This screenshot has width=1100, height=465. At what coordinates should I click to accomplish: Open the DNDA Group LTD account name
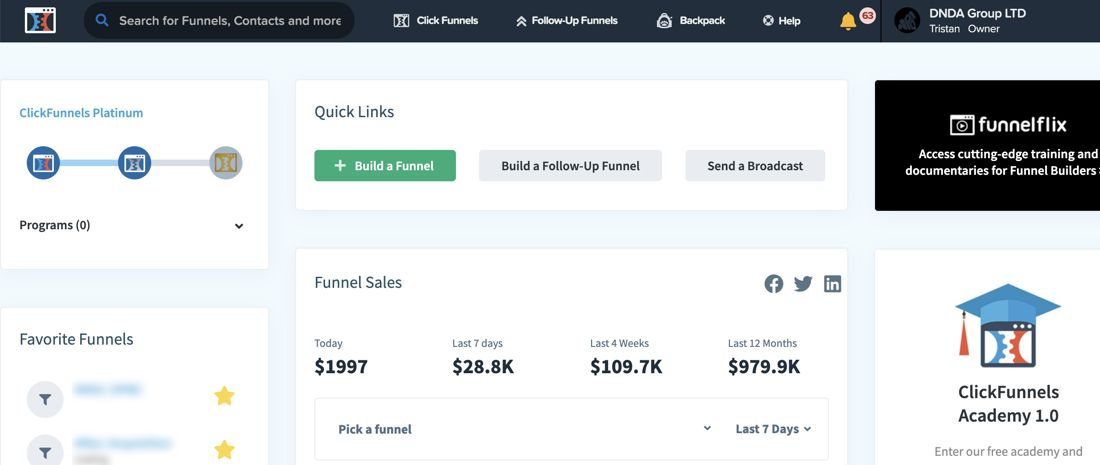[x=977, y=13]
